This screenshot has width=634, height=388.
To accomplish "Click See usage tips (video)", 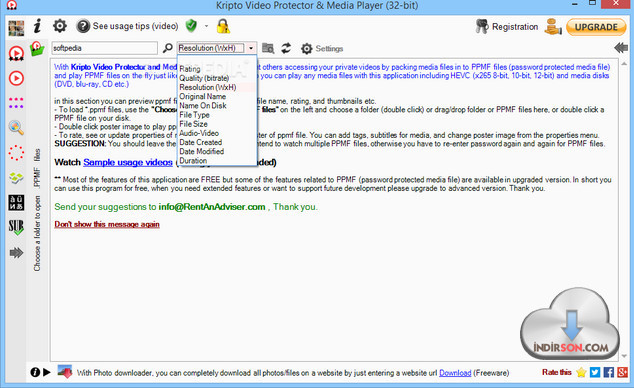I will (x=127, y=26).
